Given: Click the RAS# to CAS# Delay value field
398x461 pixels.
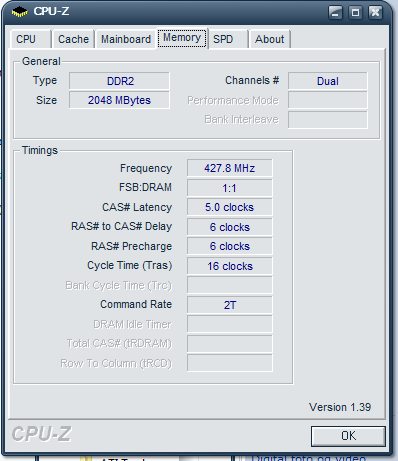Looking at the screenshot, I should click(230, 227).
